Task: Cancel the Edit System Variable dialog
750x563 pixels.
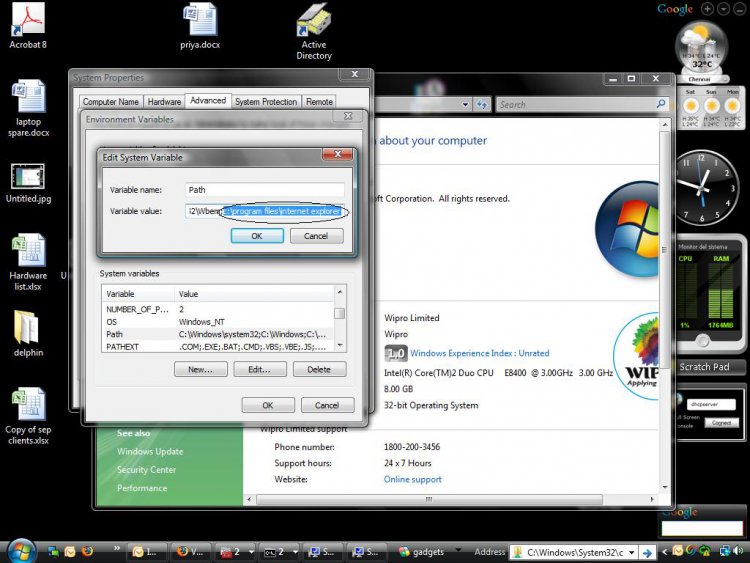Action: click(316, 236)
